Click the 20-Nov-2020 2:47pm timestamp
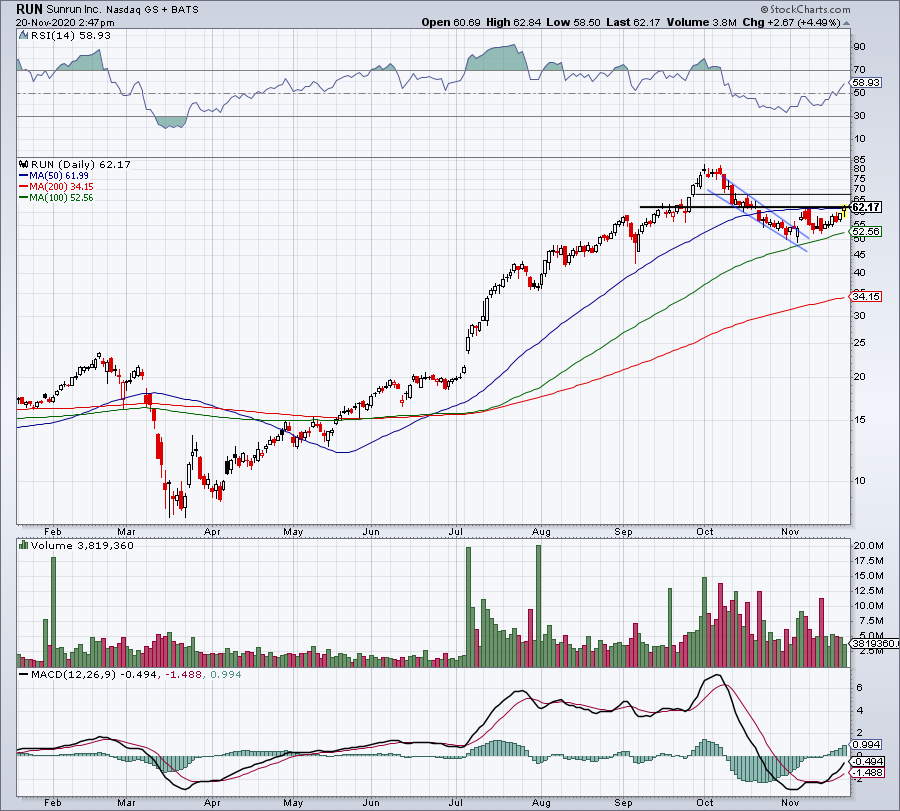This screenshot has height=811, width=900. tap(65, 23)
